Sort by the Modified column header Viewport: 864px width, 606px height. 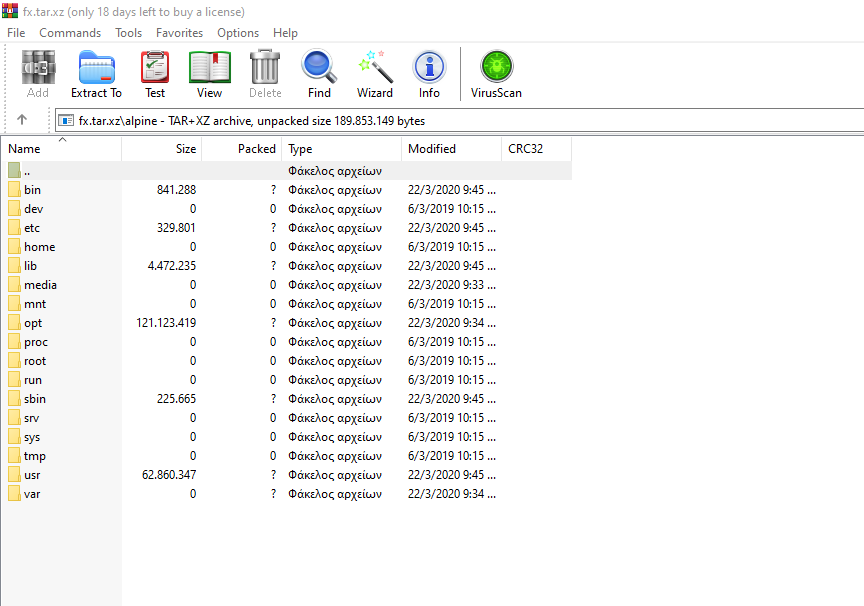452,149
